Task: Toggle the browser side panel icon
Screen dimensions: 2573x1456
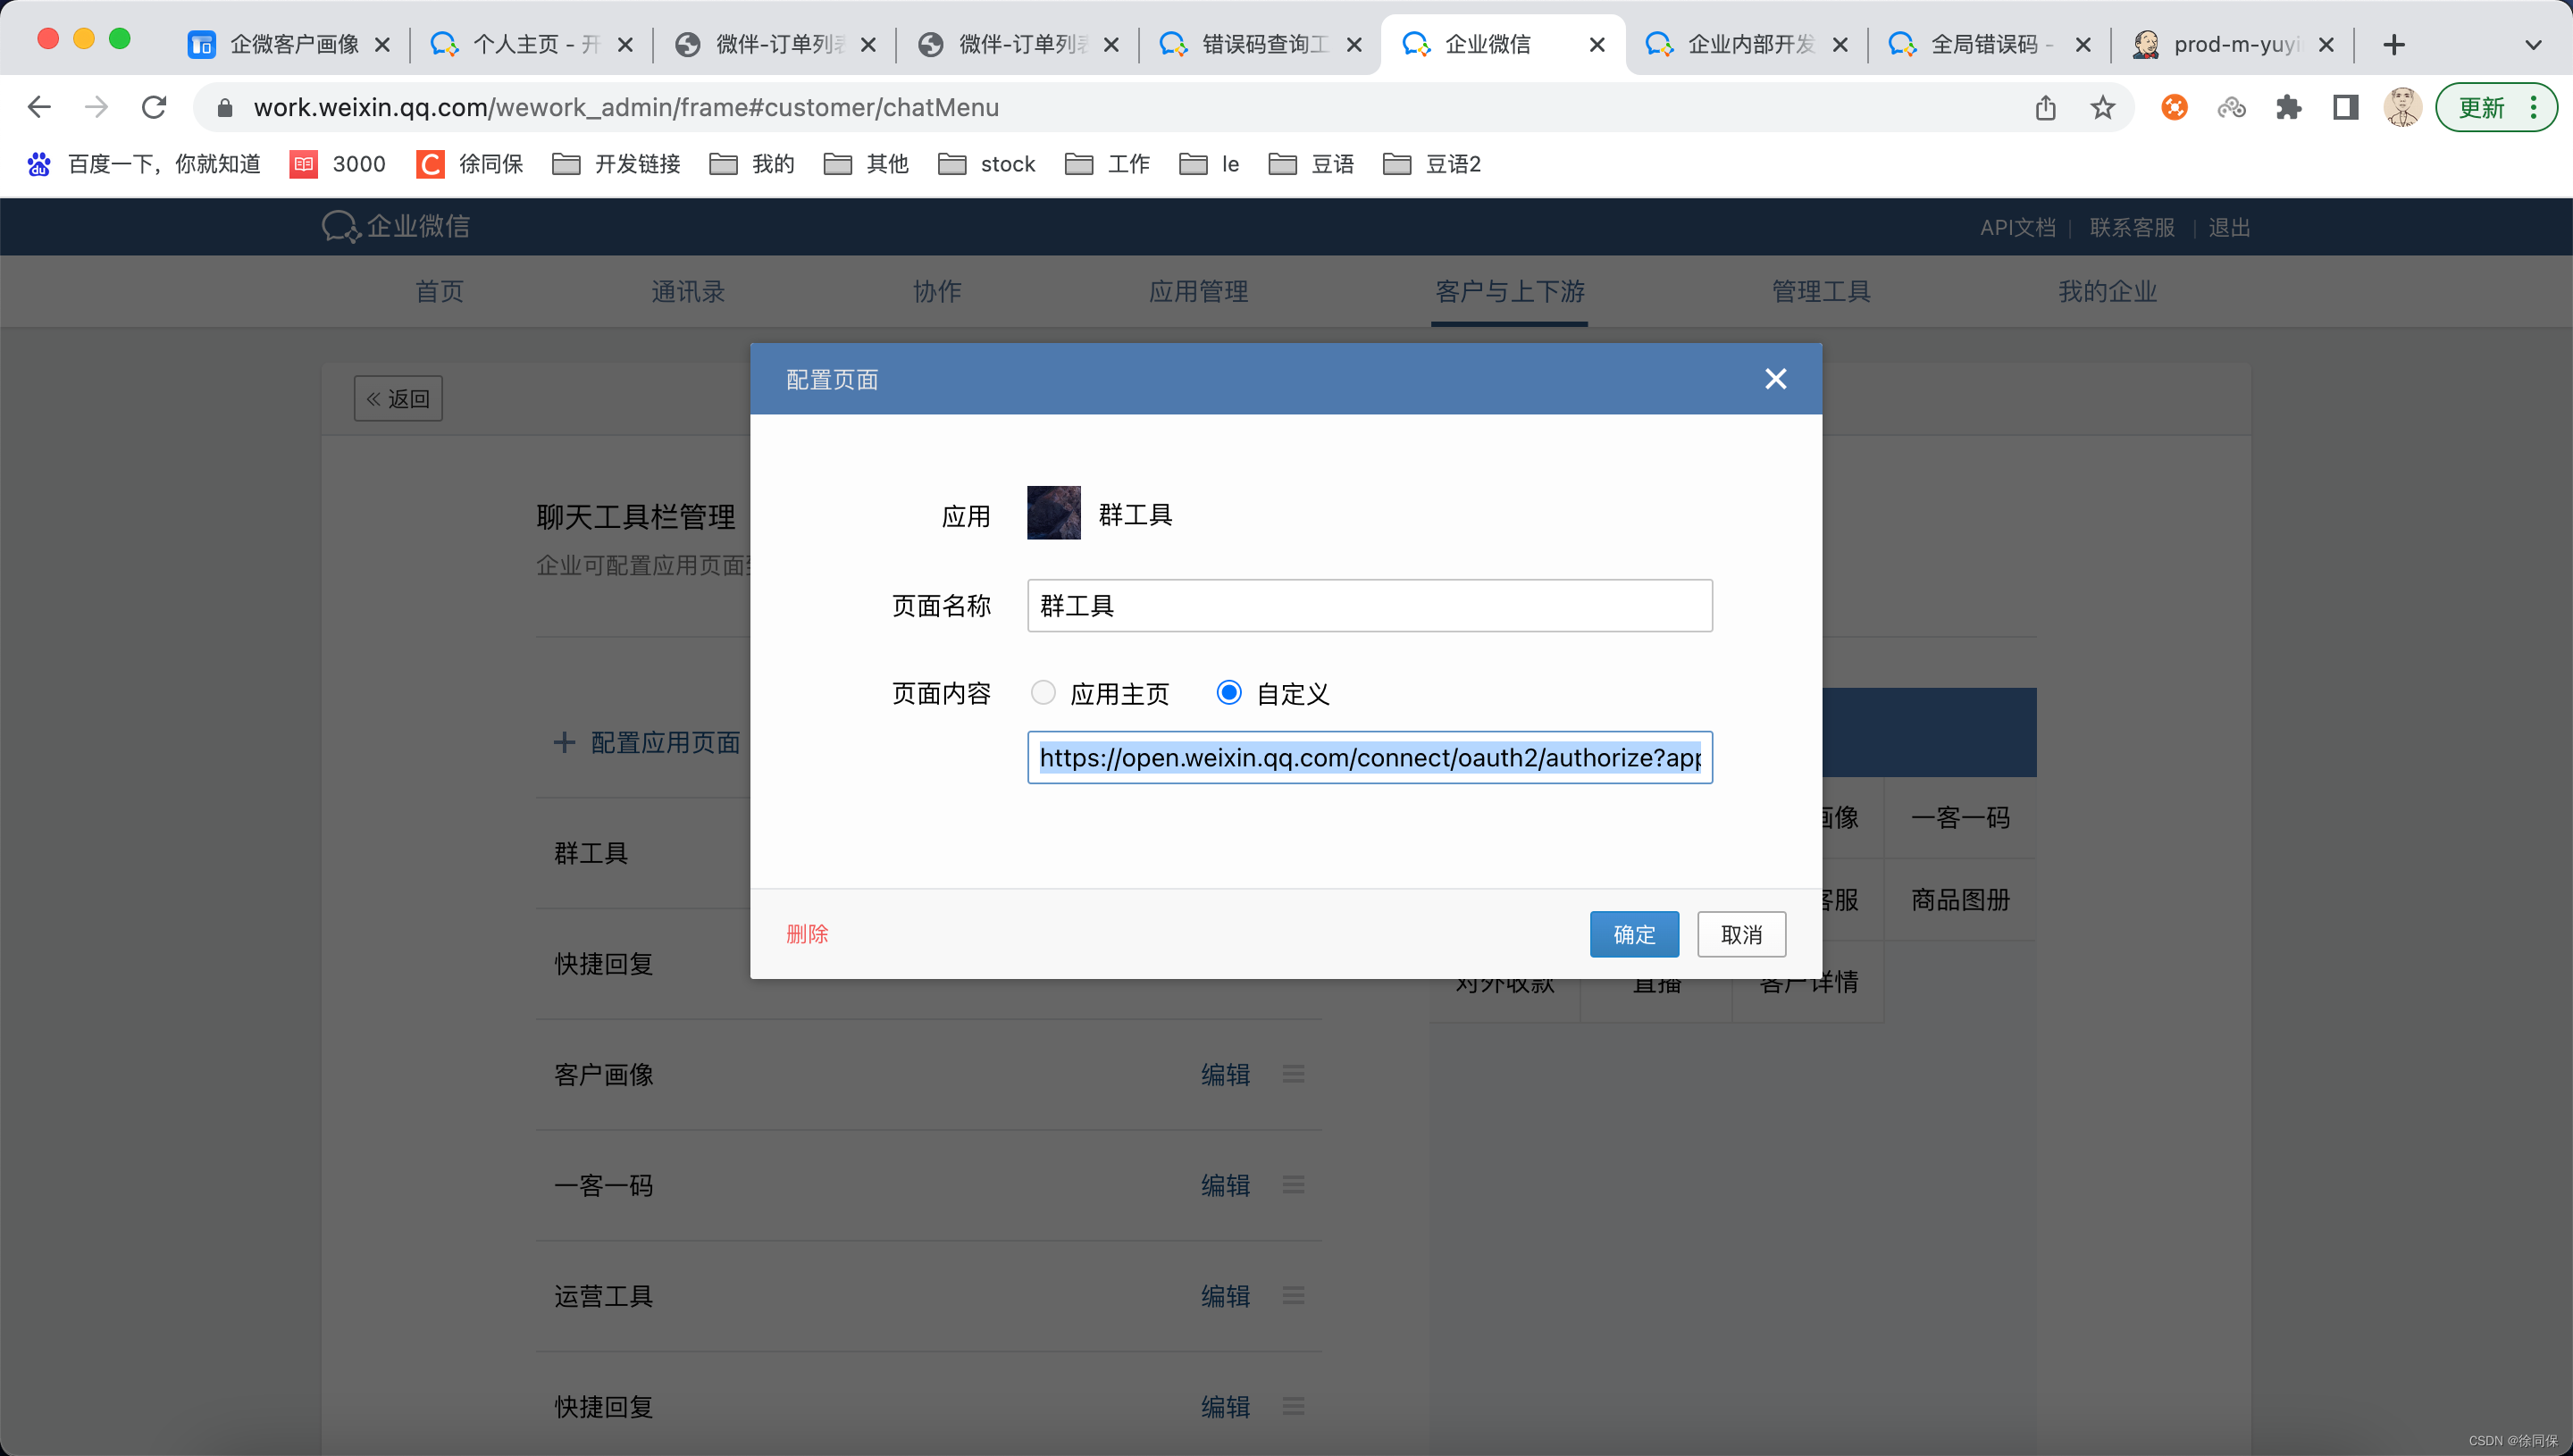Action: pos(2345,107)
